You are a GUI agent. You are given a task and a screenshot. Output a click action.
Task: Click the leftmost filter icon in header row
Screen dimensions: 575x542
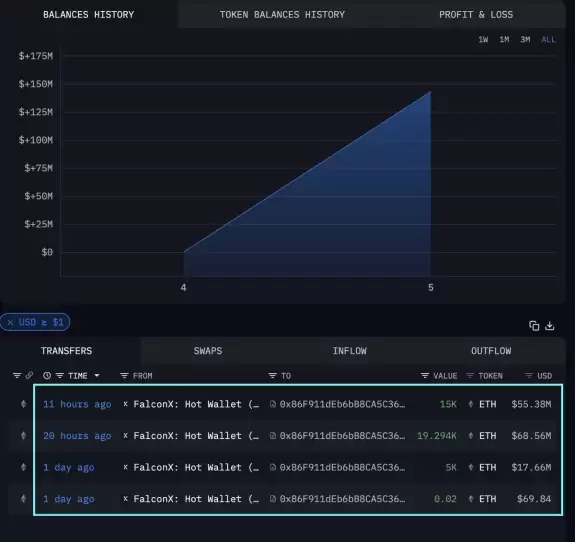[17, 376]
